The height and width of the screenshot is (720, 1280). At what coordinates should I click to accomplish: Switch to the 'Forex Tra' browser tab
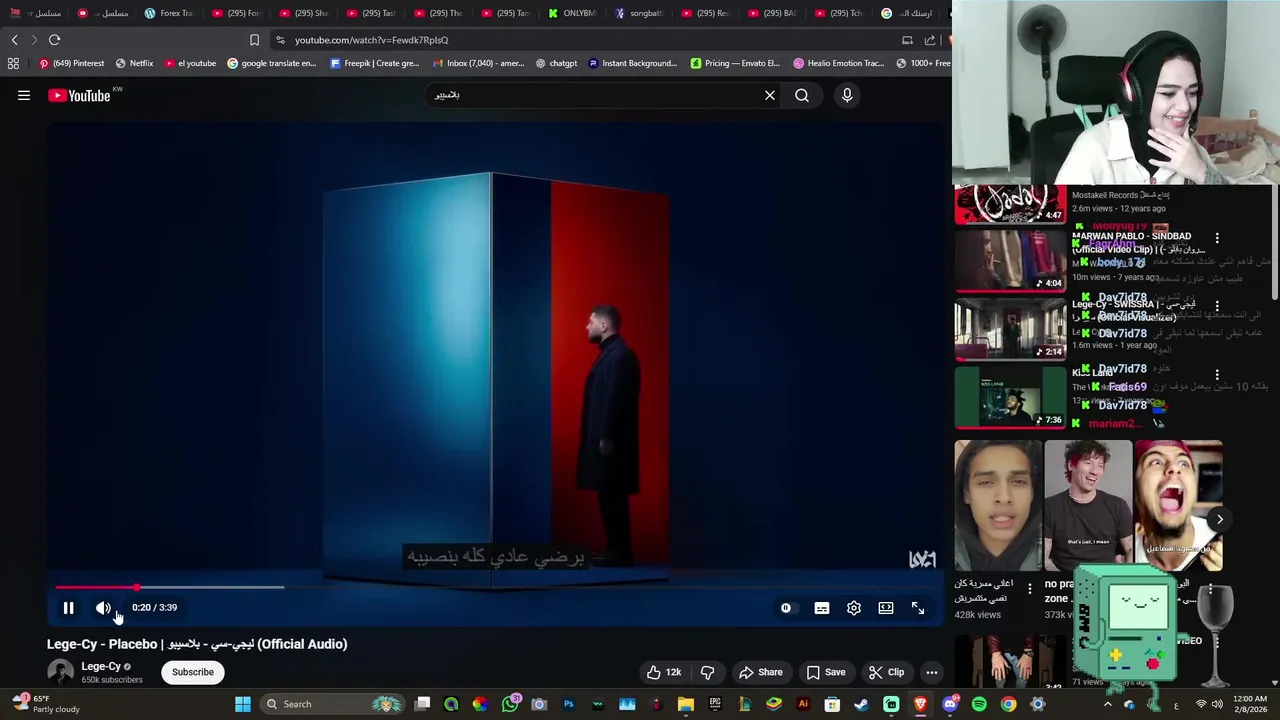pyautogui.click(x=169, y=13)
